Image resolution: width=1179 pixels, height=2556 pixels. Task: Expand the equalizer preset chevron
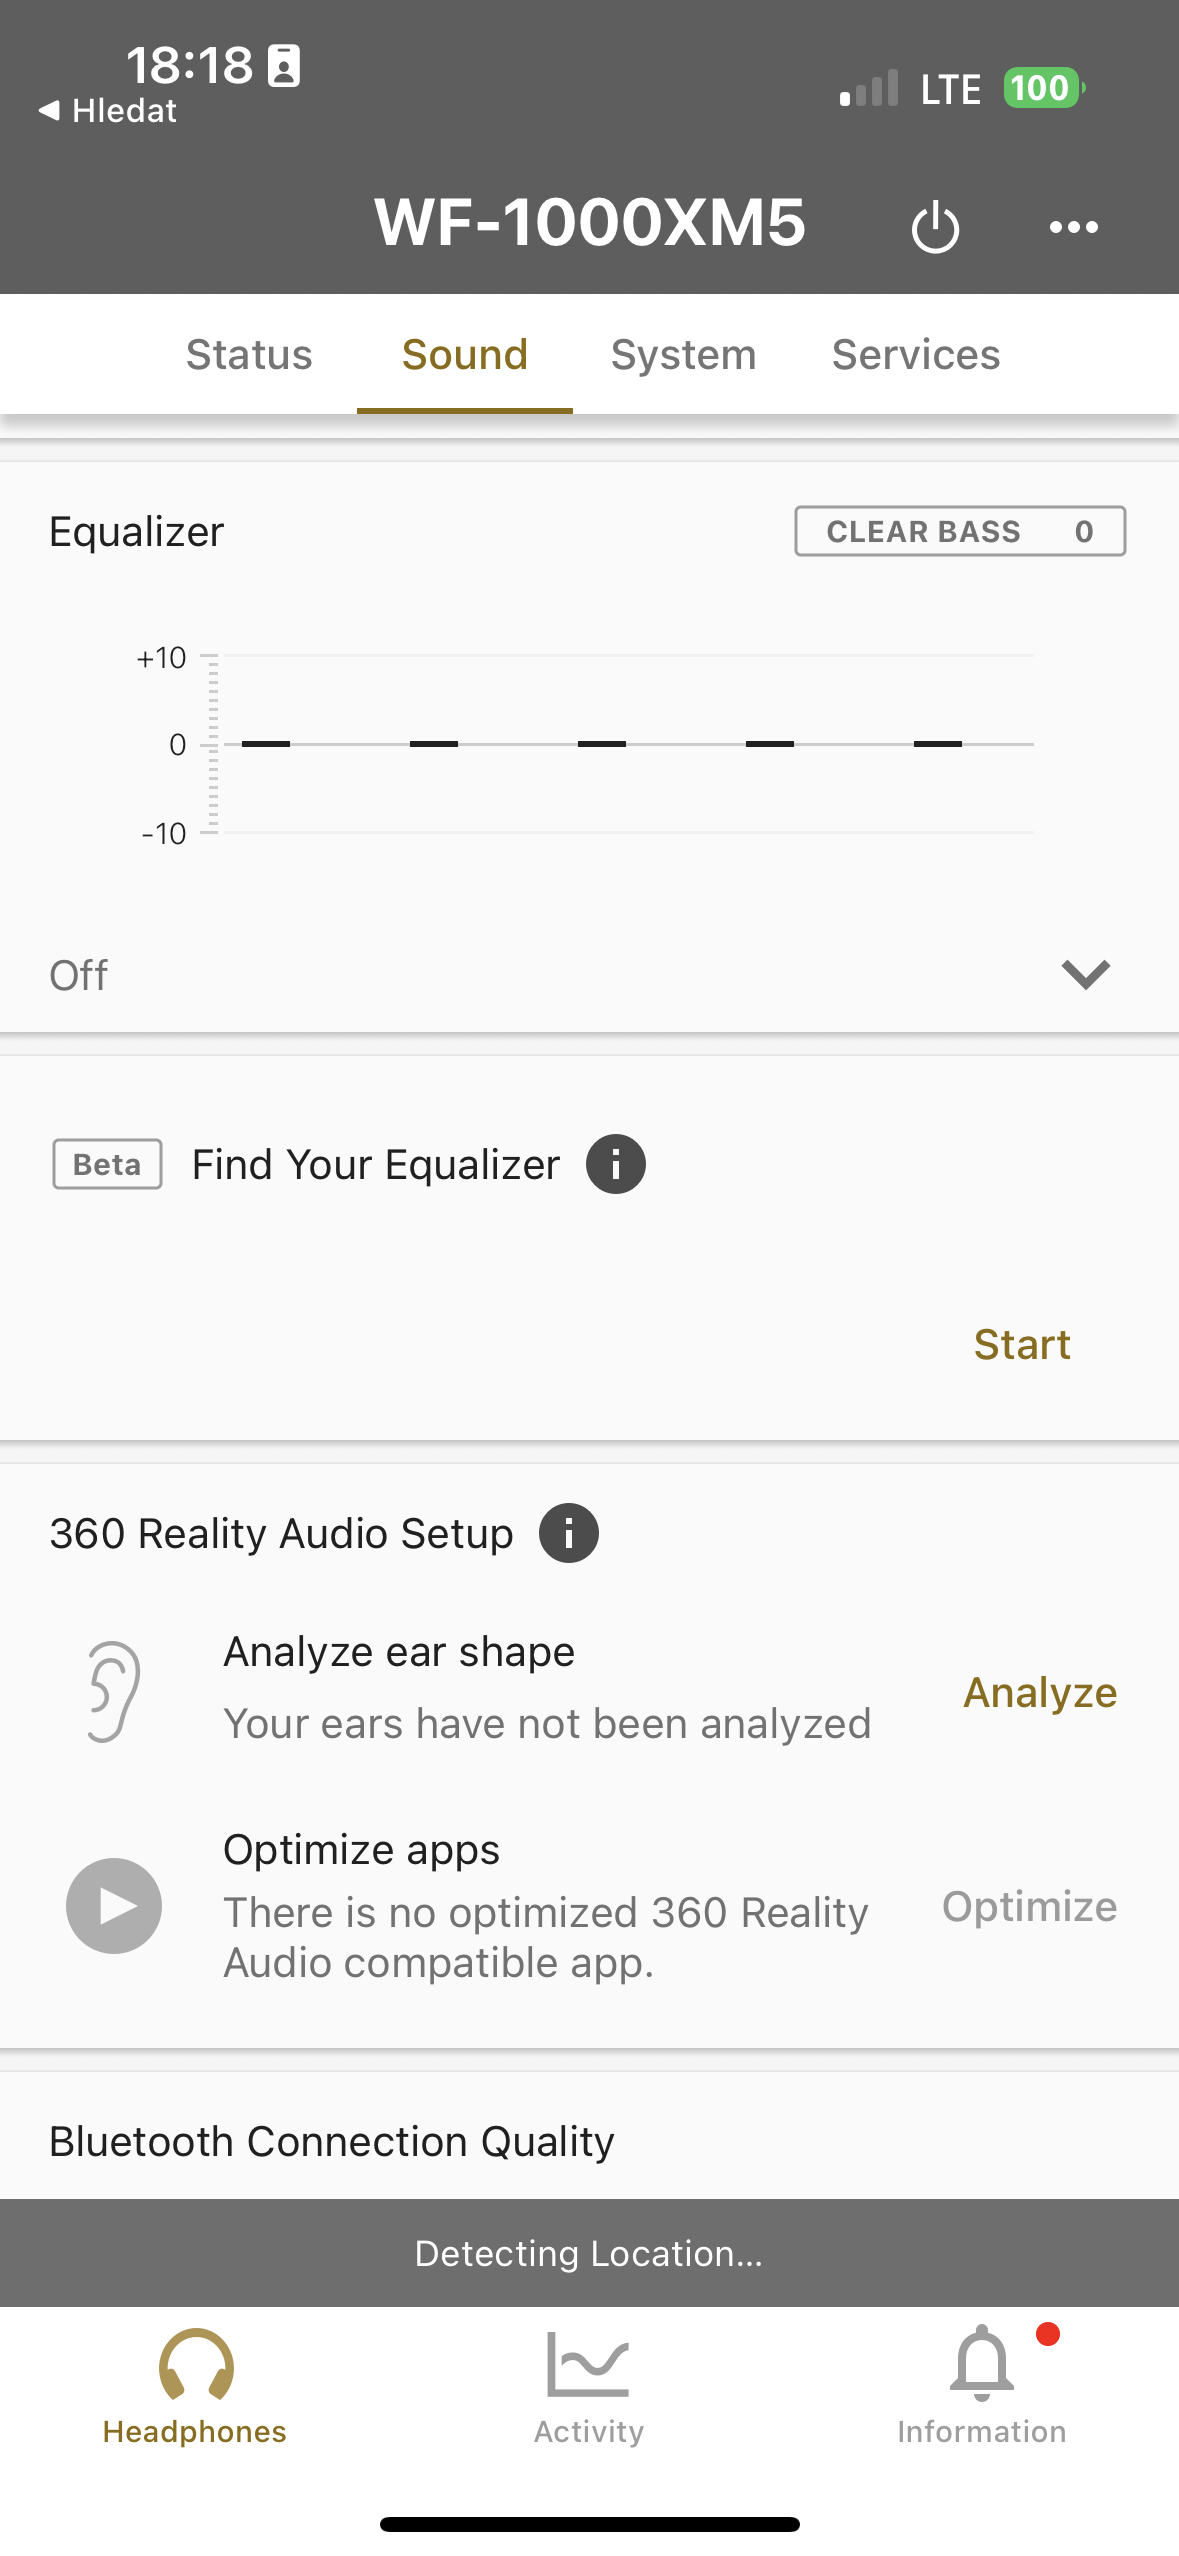pyautogui.click(x=1085, y=974)
